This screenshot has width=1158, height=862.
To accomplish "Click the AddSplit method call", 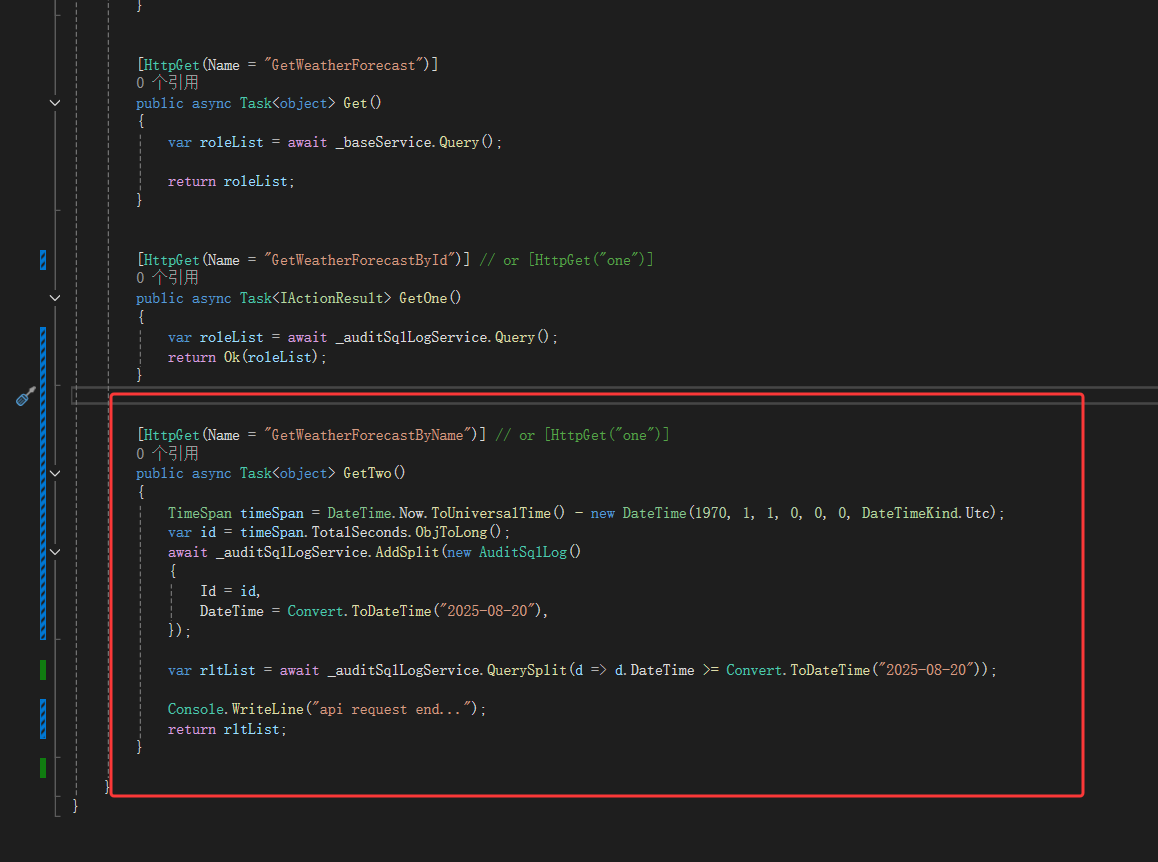I will [x=407, y=552].
